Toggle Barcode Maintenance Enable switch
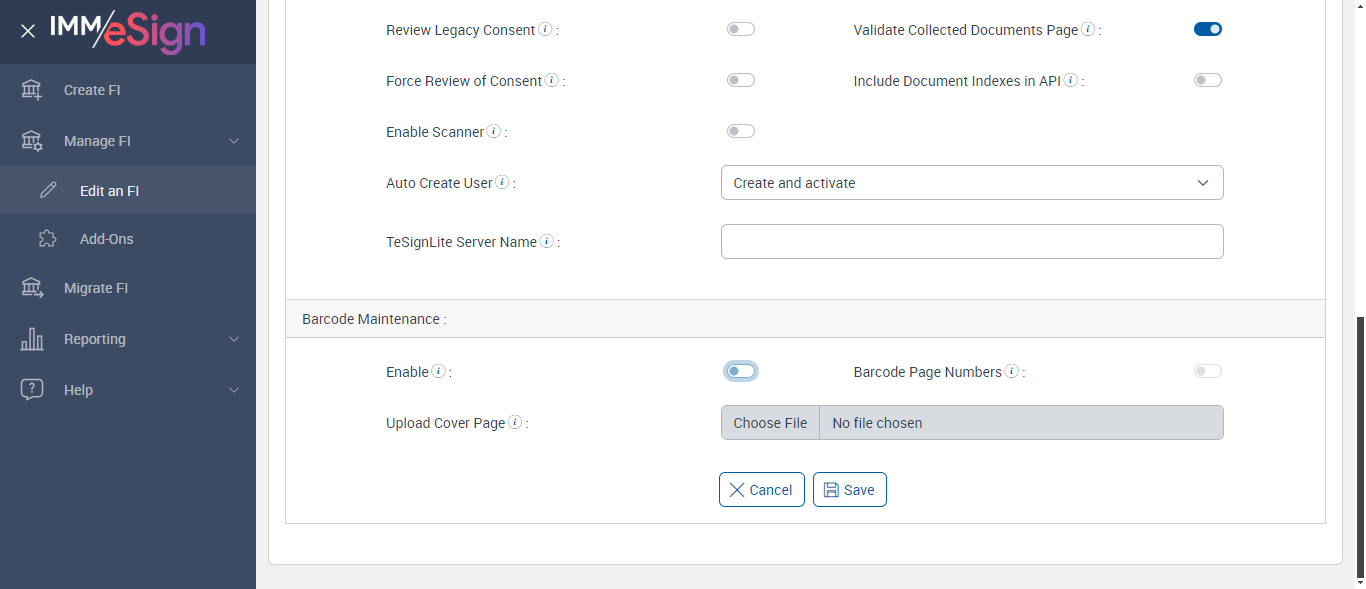The width and height of the screenshot is (1366, 589). click(740, 372)
